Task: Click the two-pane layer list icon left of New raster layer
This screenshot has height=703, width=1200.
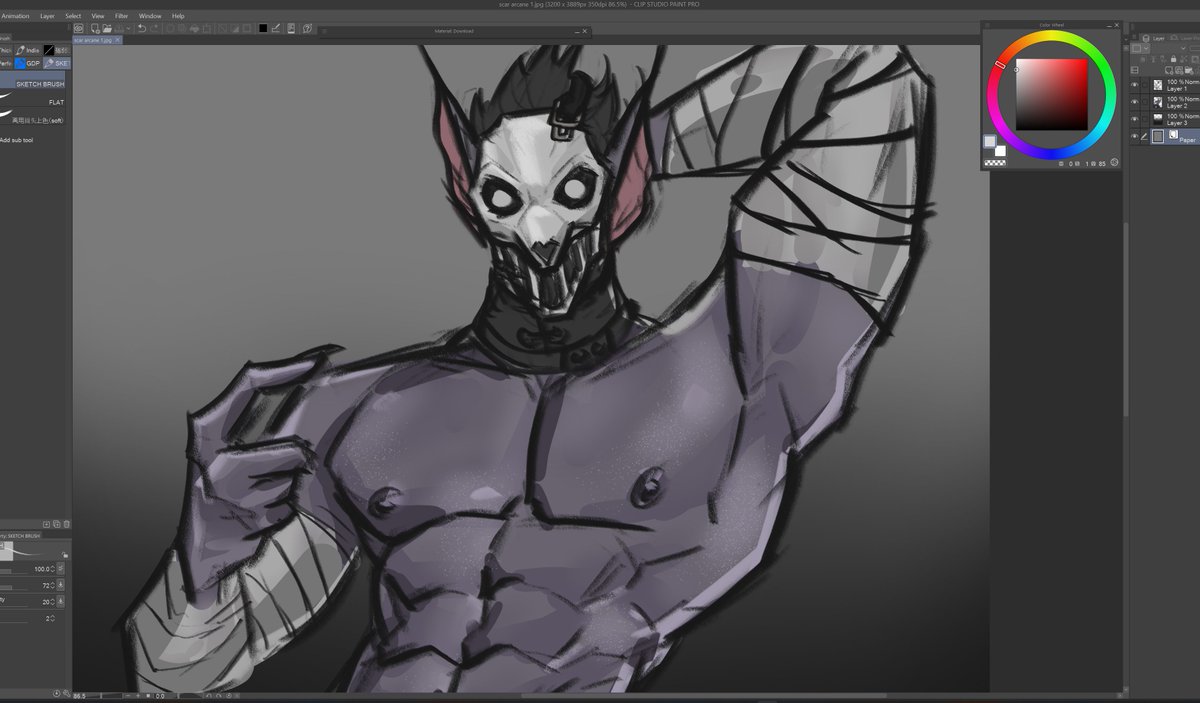Action: (1134, 70)
